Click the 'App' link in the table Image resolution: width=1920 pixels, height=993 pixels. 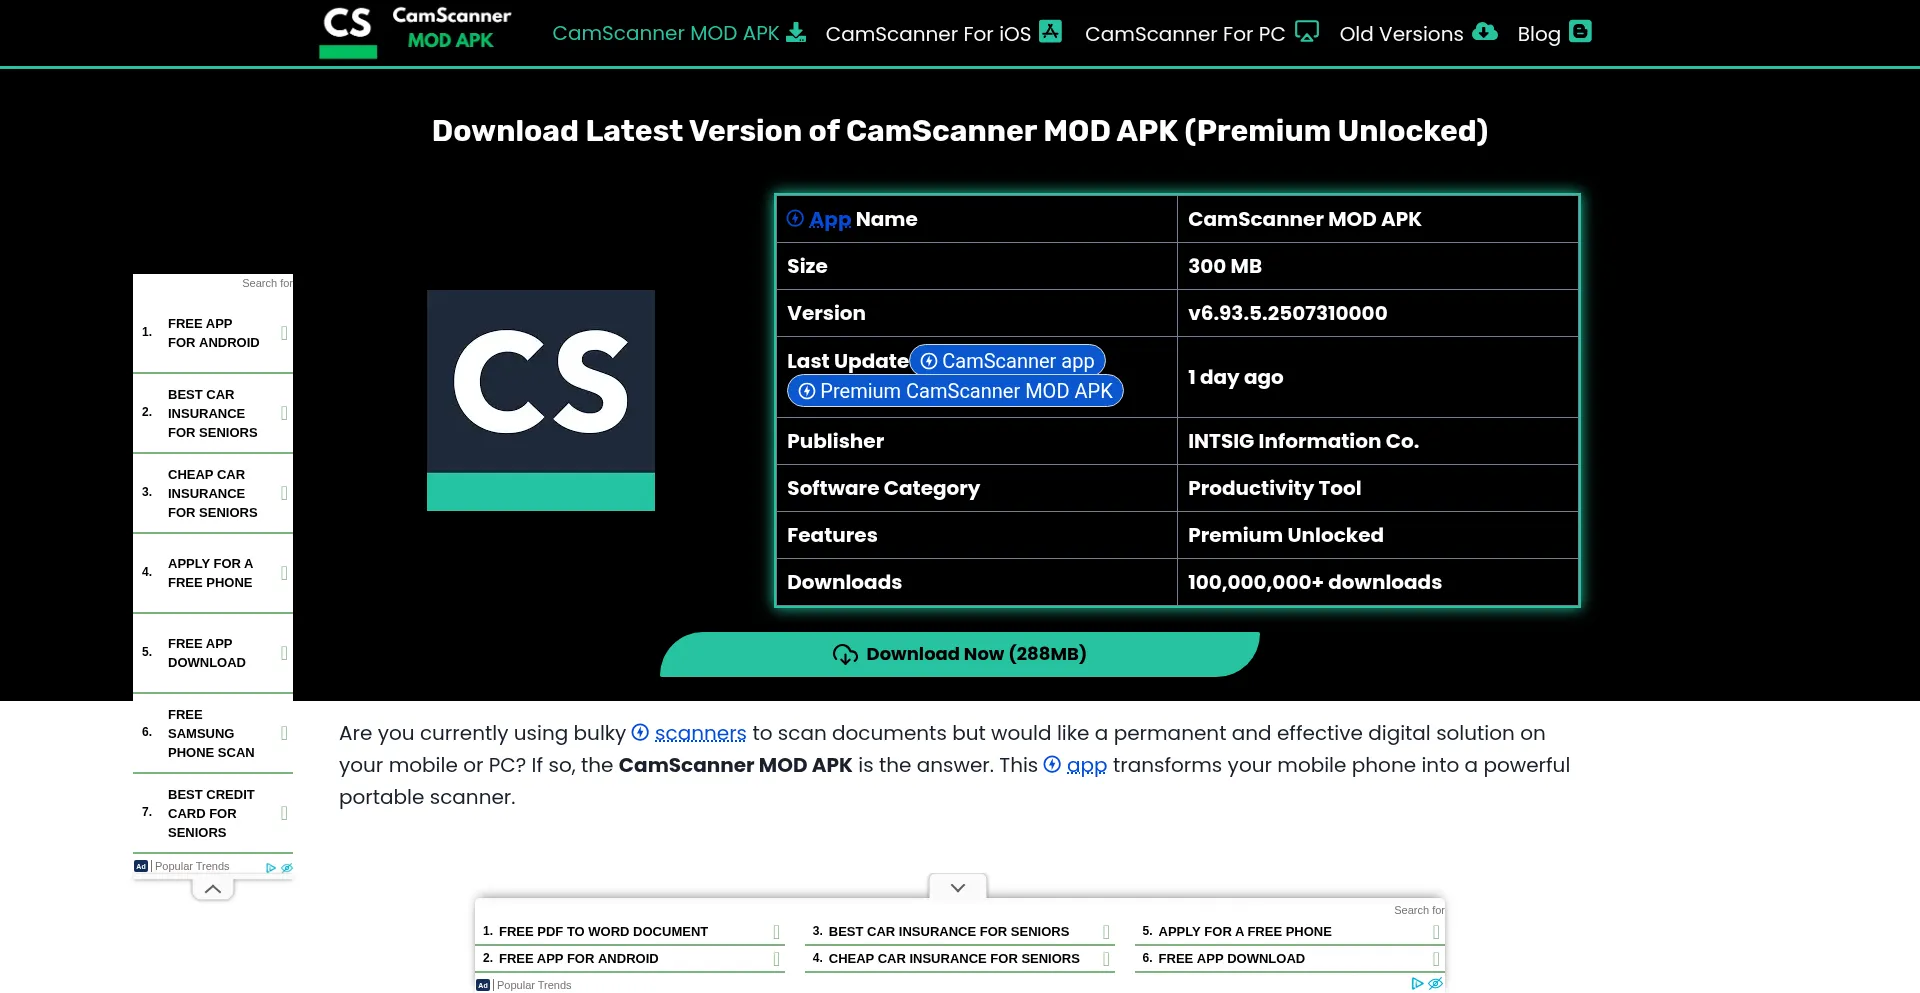click(830, 219)
